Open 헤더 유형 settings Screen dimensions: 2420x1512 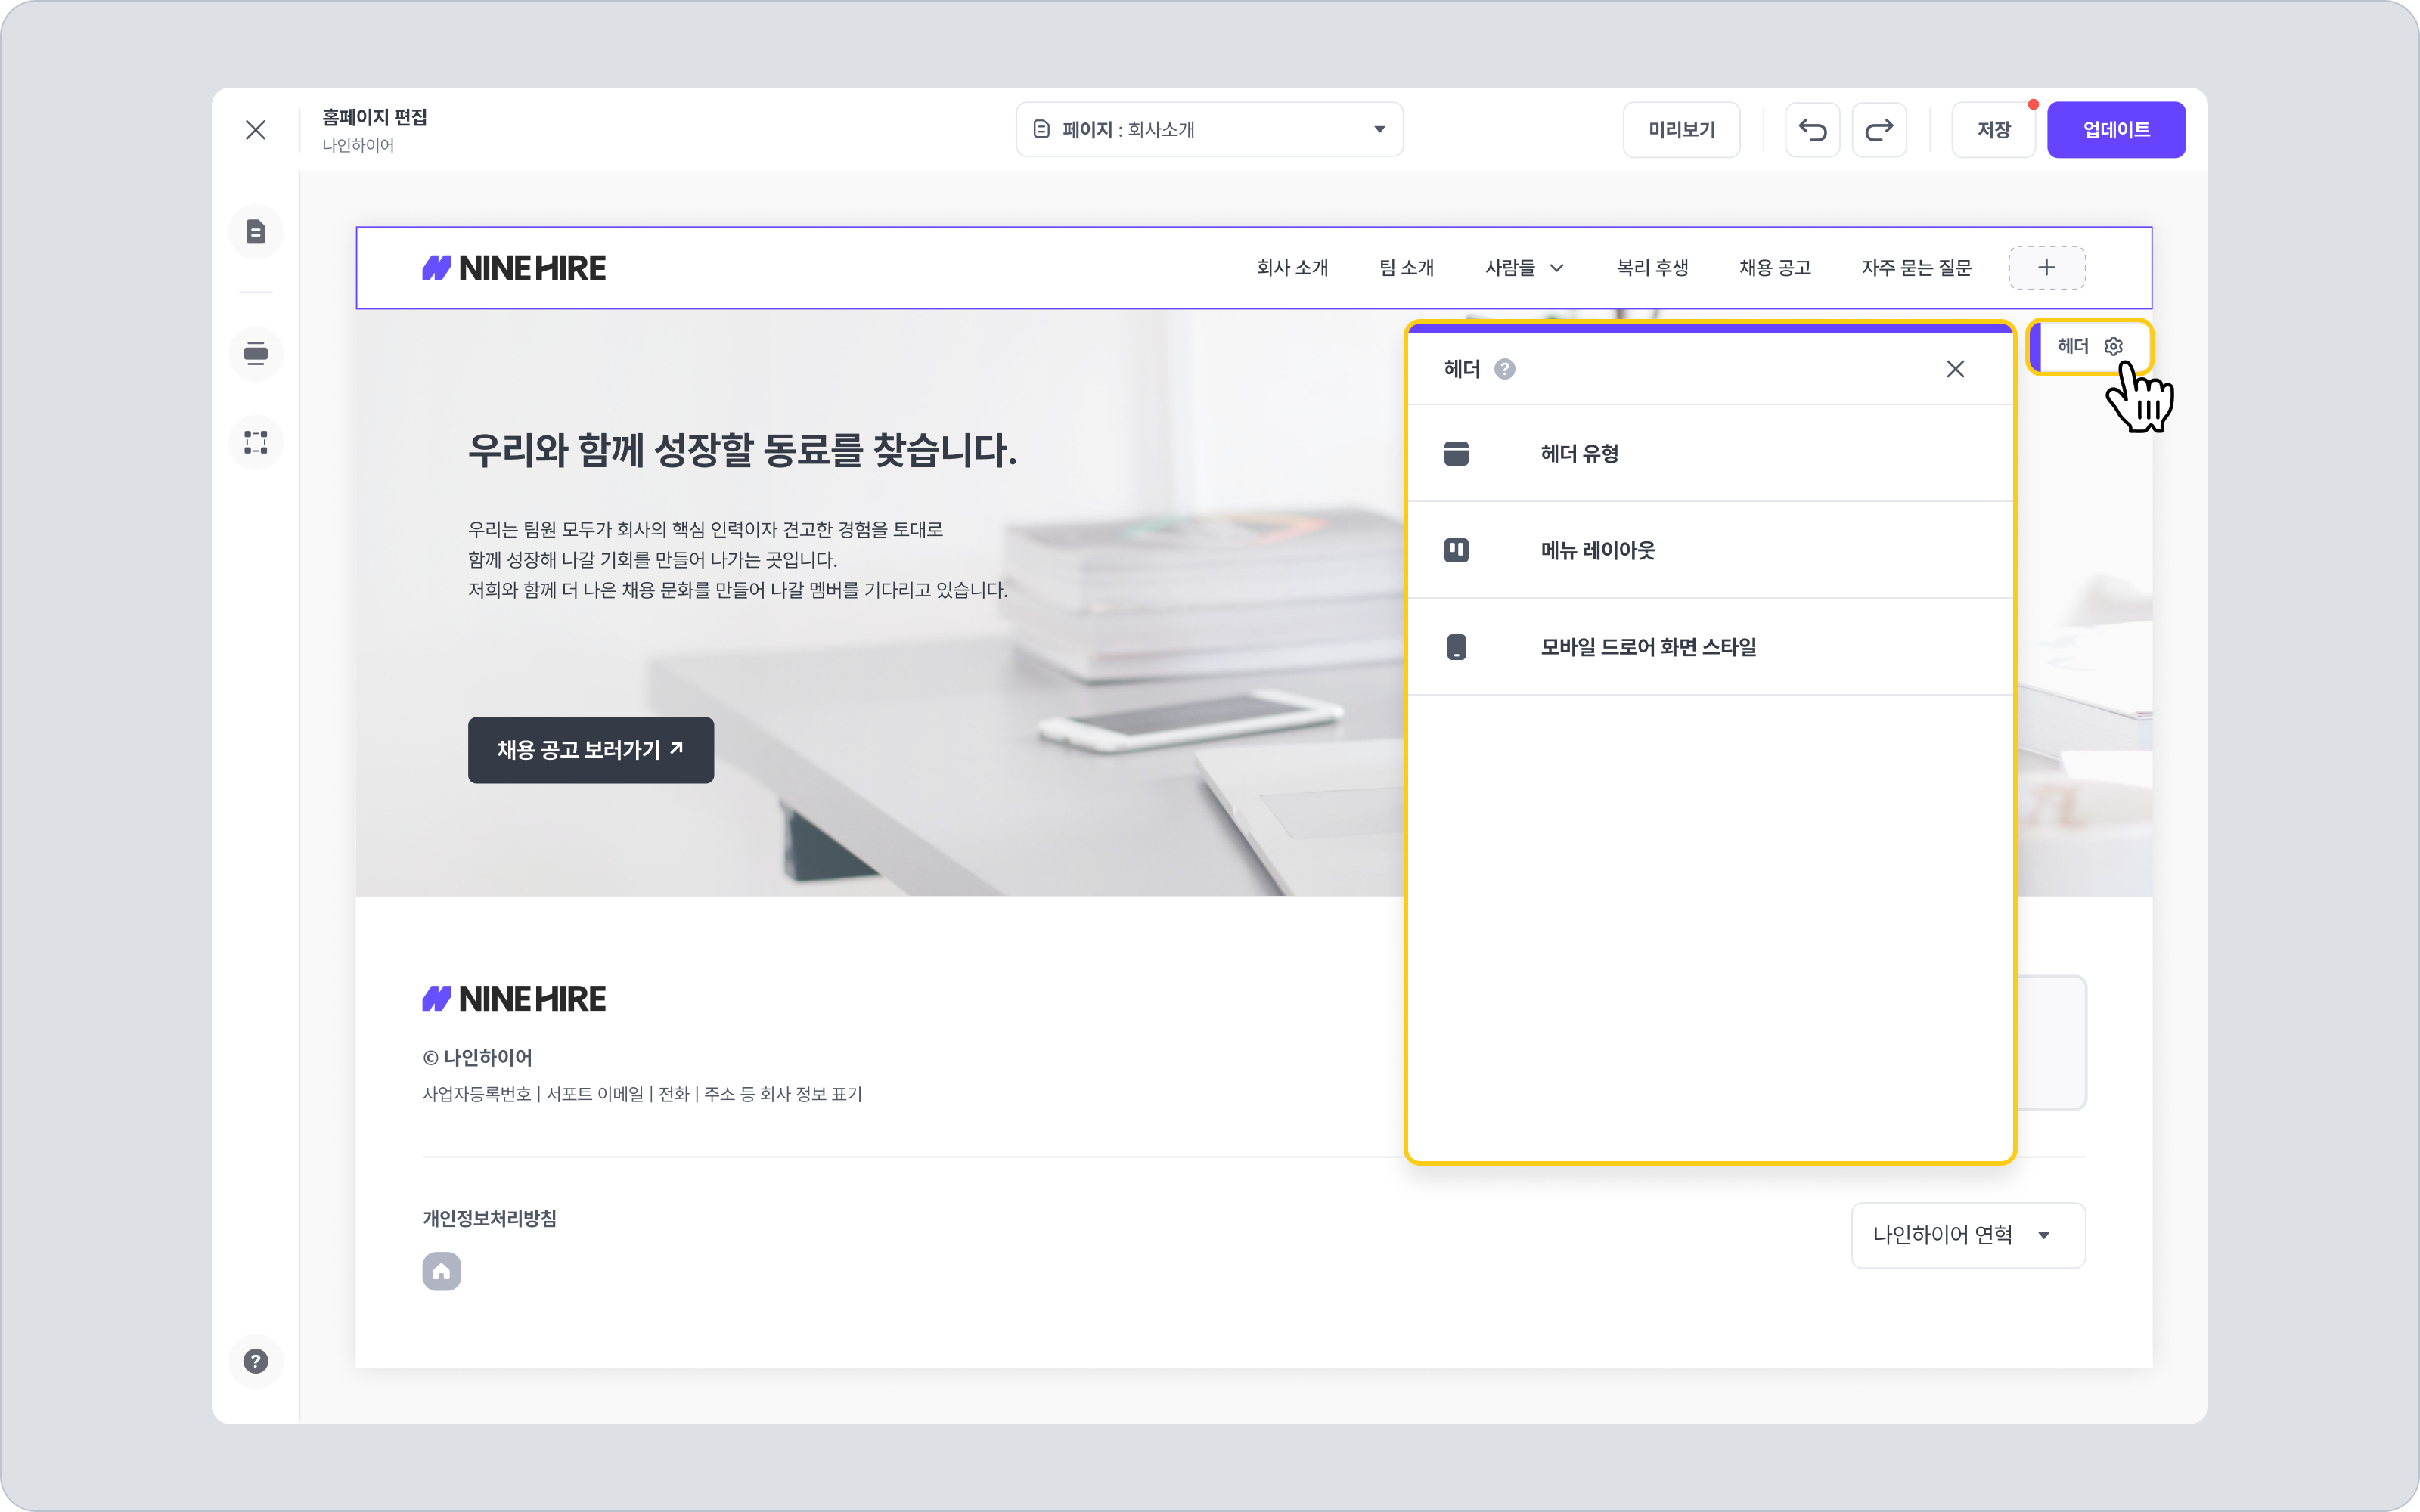(x=1709, y=453)
